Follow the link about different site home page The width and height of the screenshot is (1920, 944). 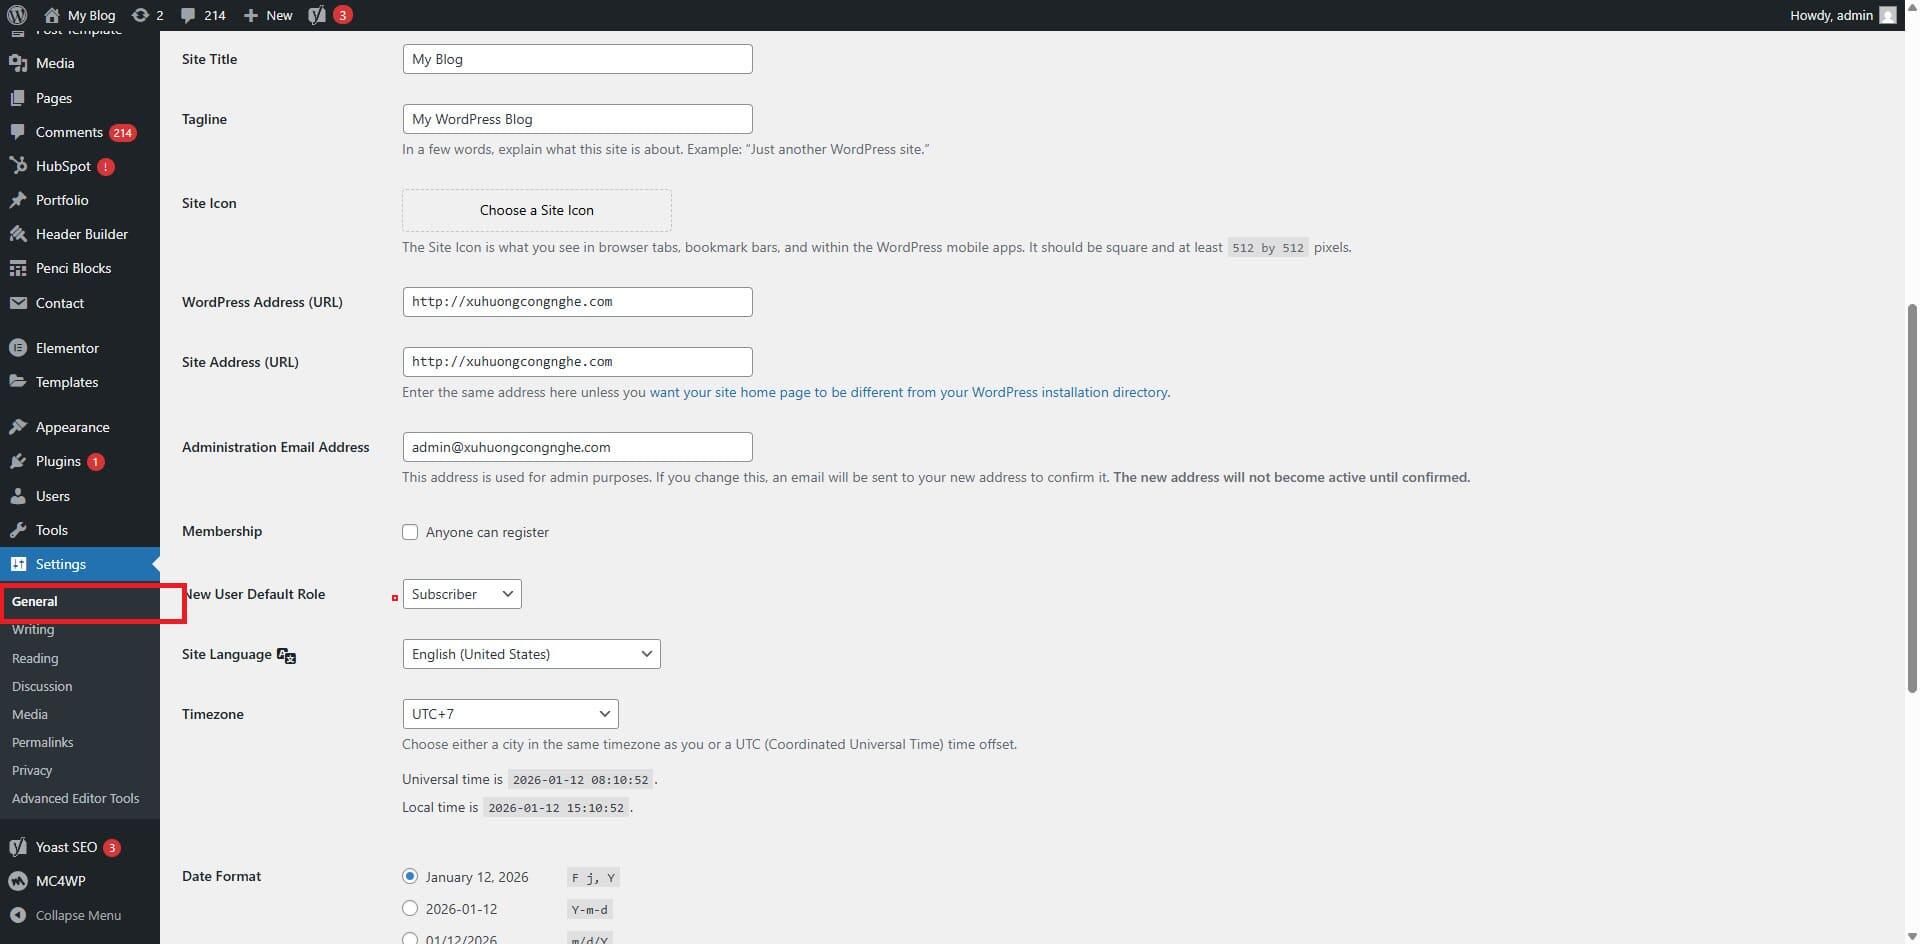[908, 392]
